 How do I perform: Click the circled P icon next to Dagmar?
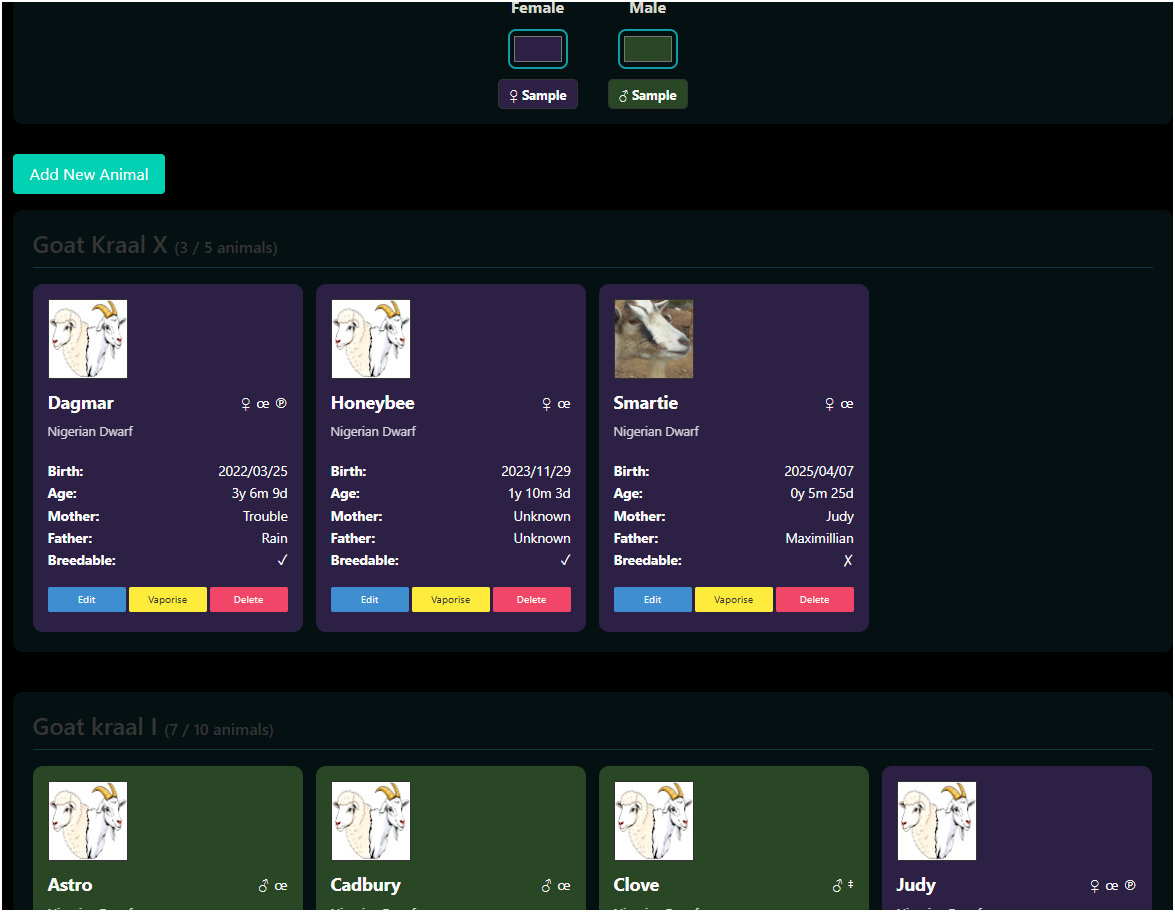click(x=281, y=404)
